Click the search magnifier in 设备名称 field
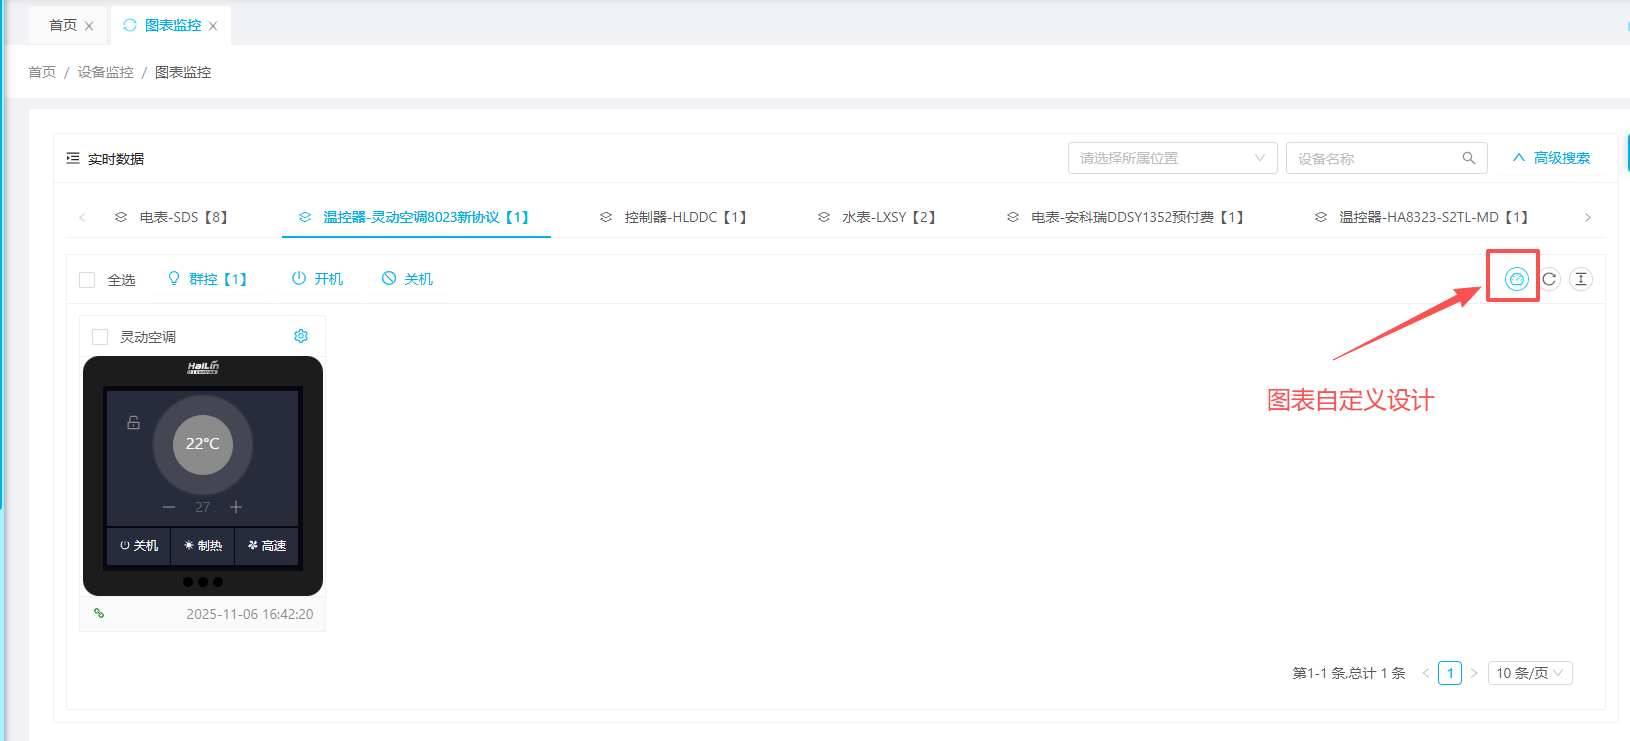1630x741 pixels. pyautogui.click(x=1468, y=158)
